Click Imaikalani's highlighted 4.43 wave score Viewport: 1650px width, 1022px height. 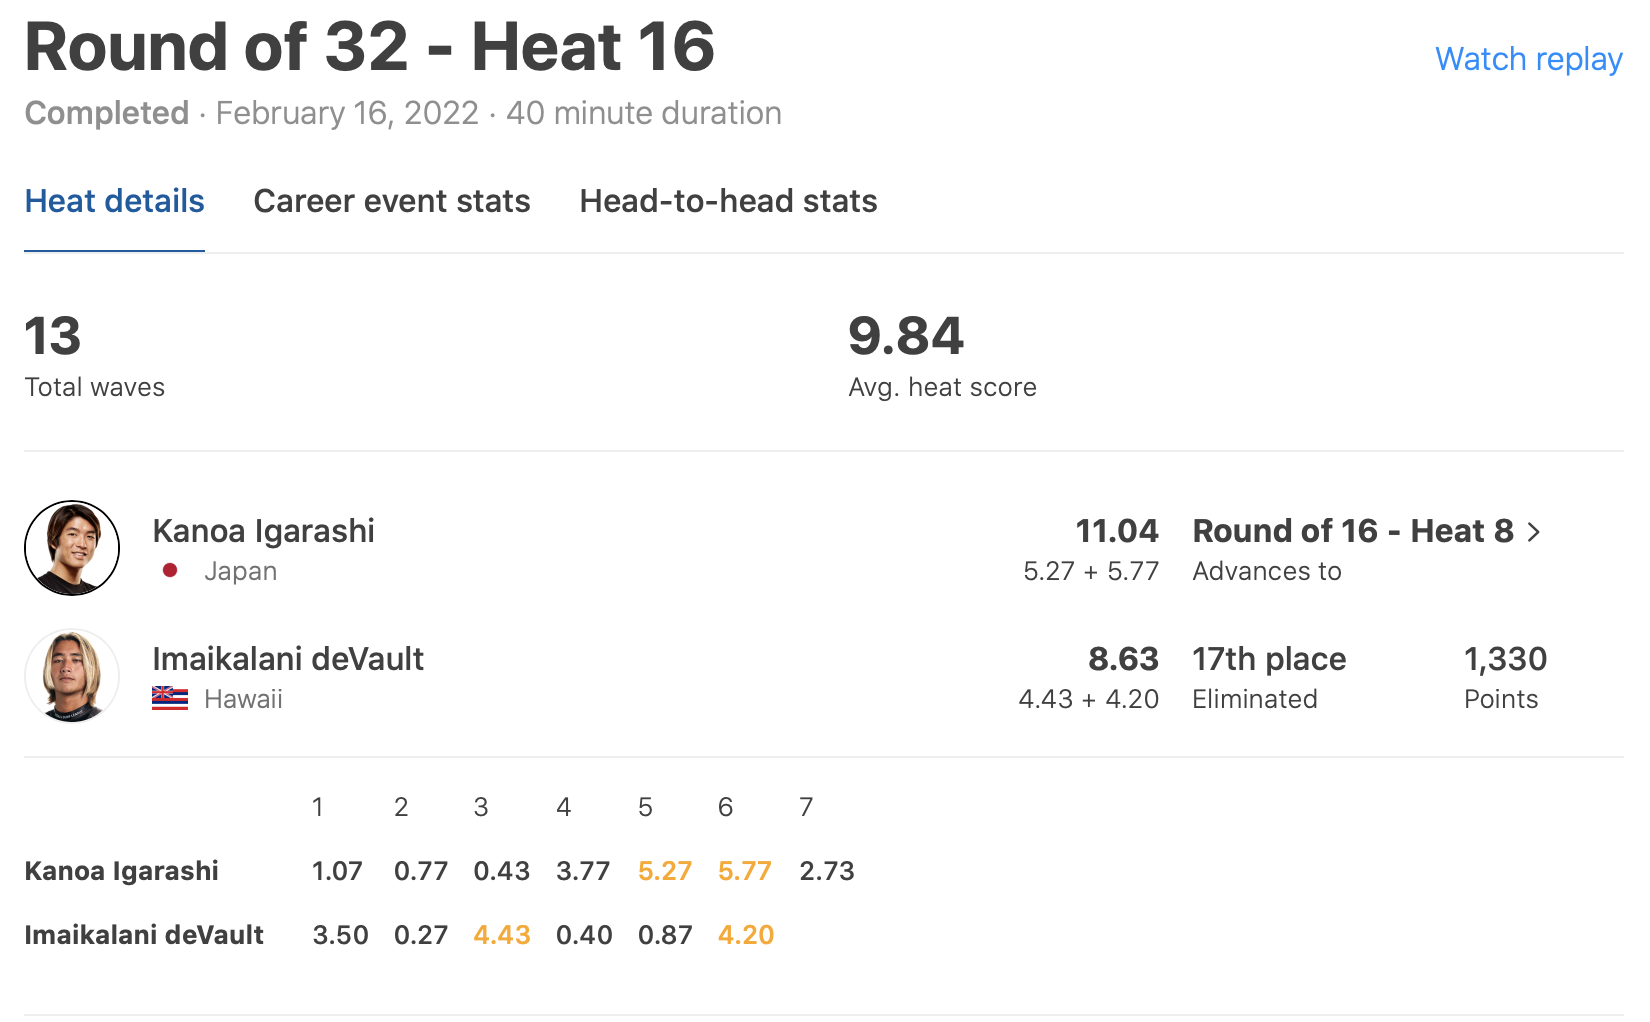point(502,935)
